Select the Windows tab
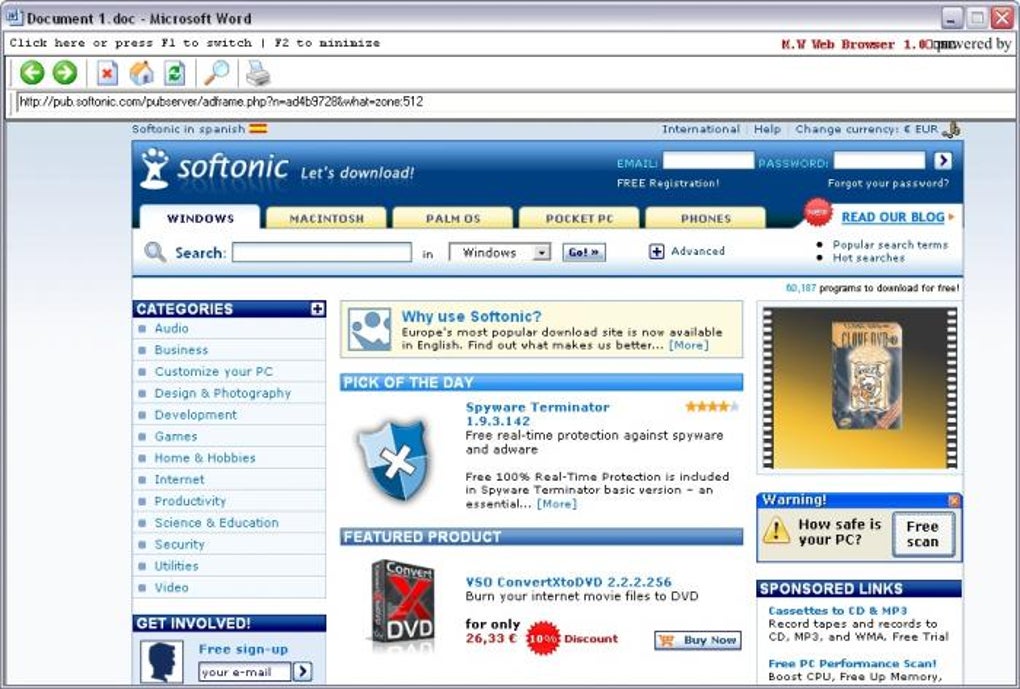This screenshot has width=1020, height=689. pos(200,218)
